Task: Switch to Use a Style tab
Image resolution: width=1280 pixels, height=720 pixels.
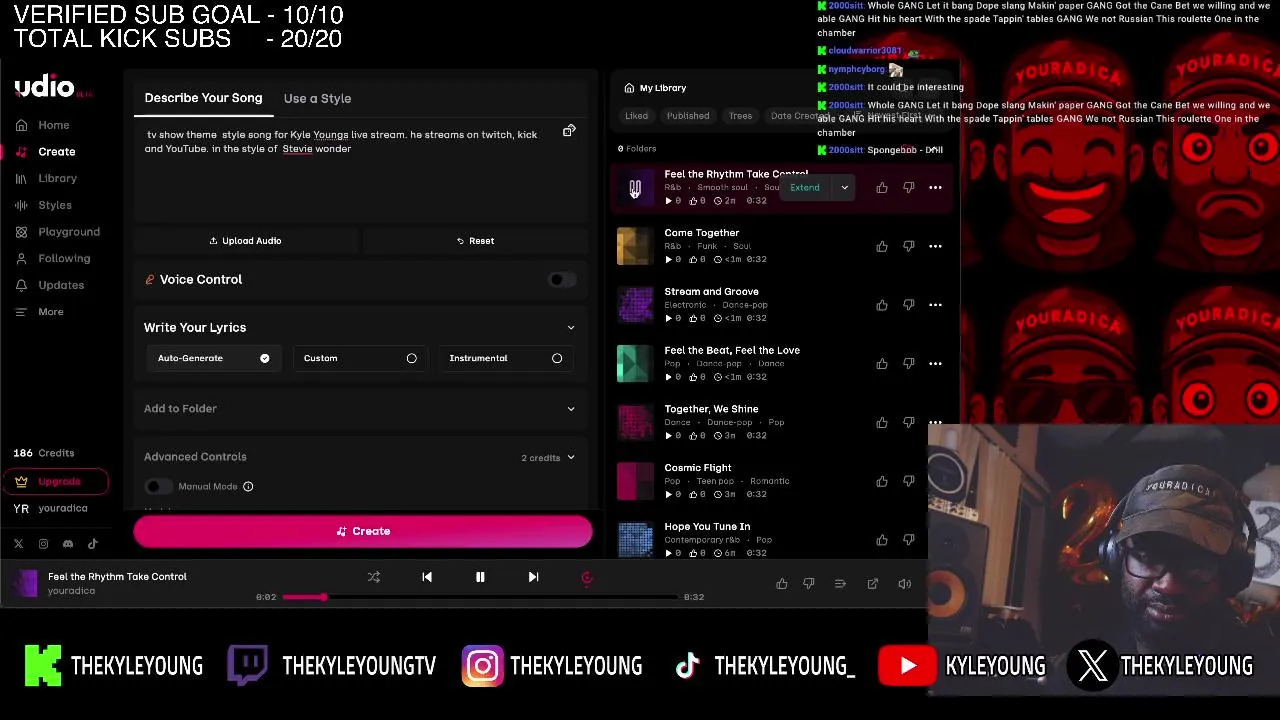Action: tap(317, 98)
